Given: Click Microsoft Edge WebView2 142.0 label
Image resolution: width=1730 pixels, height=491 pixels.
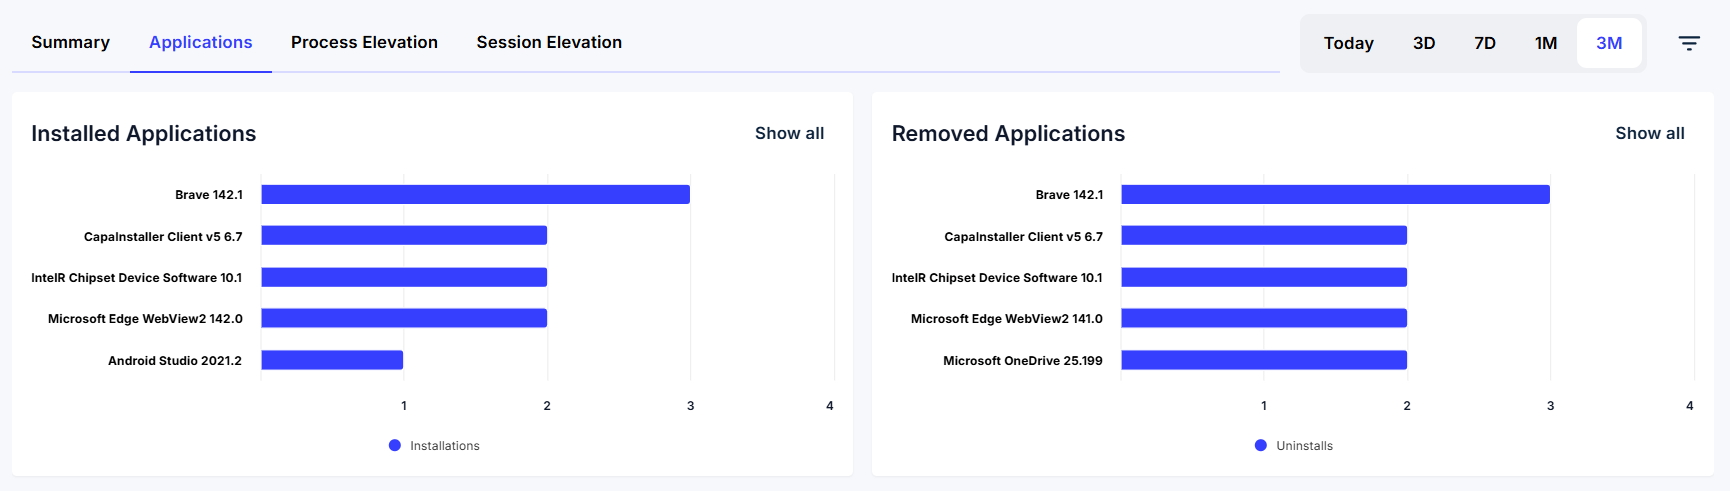Looking at the screenshot, I should click(x=145, y=319).
